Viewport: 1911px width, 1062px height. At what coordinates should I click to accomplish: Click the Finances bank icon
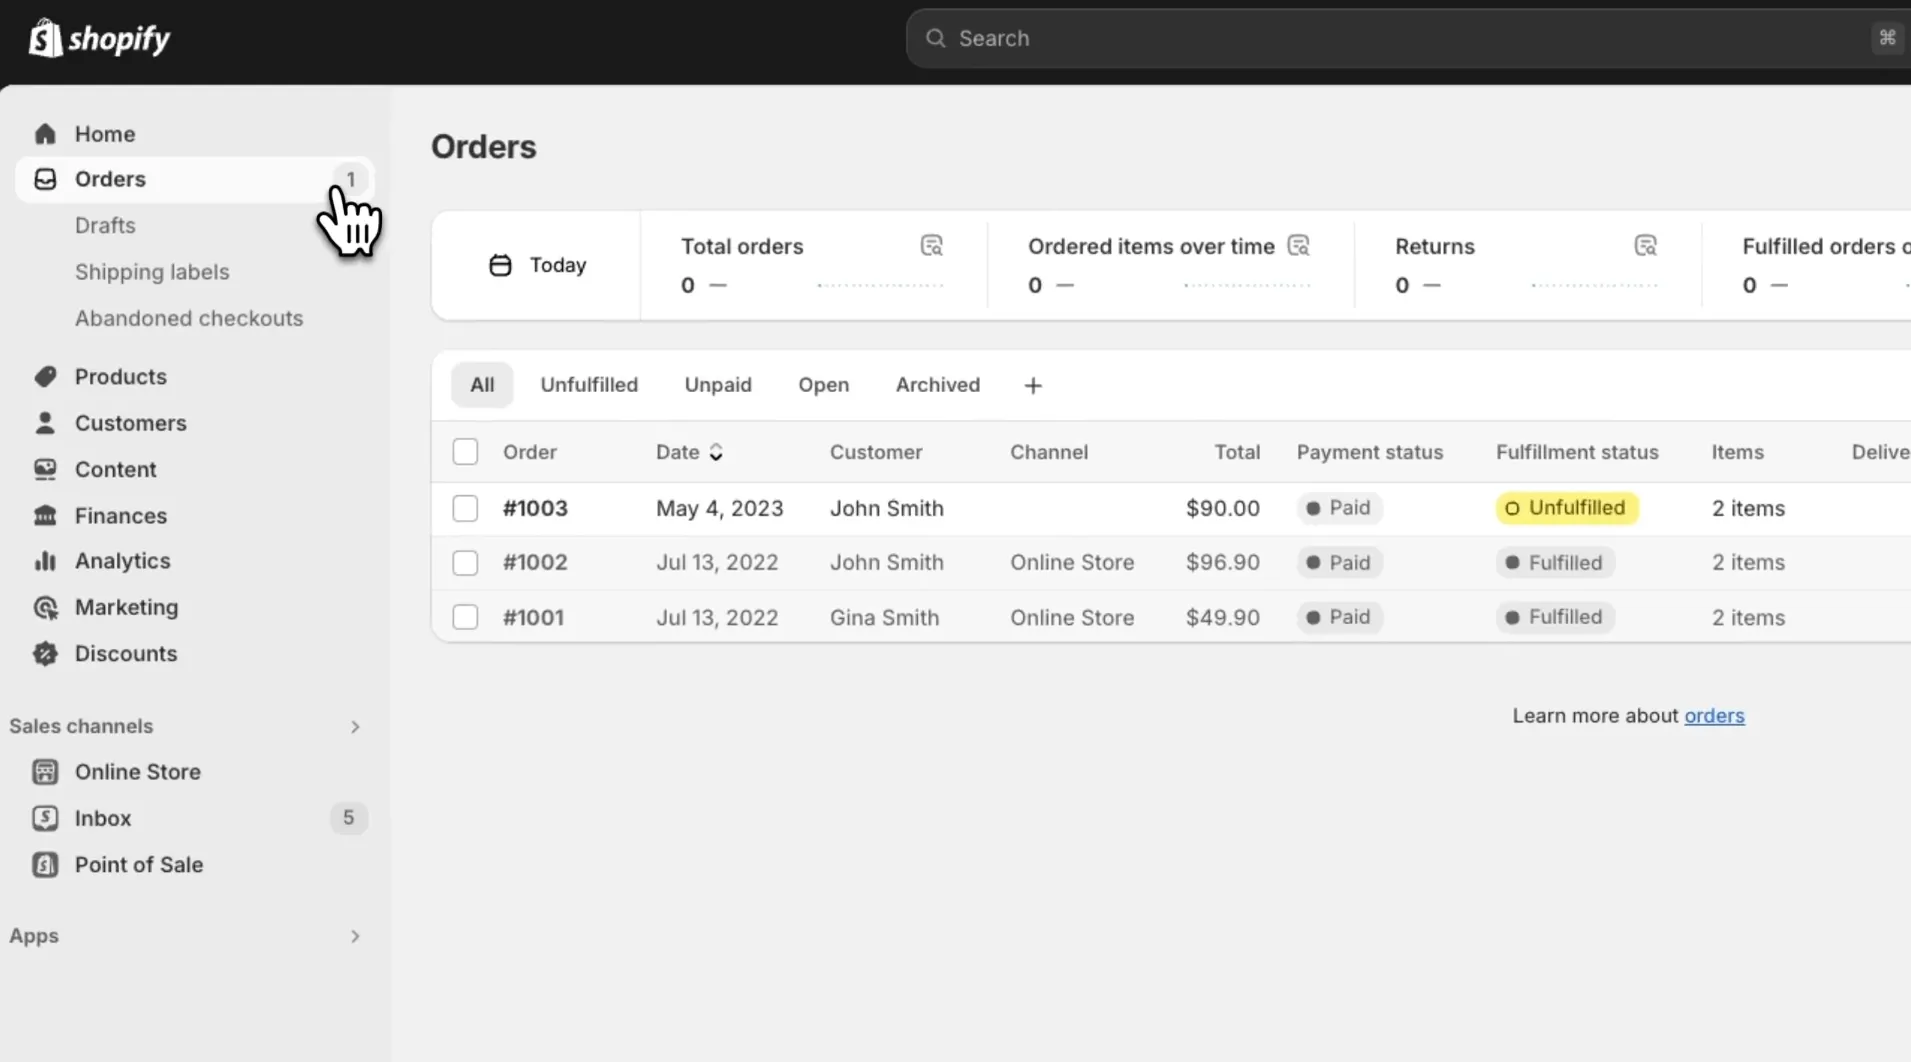tap(45, 516)
